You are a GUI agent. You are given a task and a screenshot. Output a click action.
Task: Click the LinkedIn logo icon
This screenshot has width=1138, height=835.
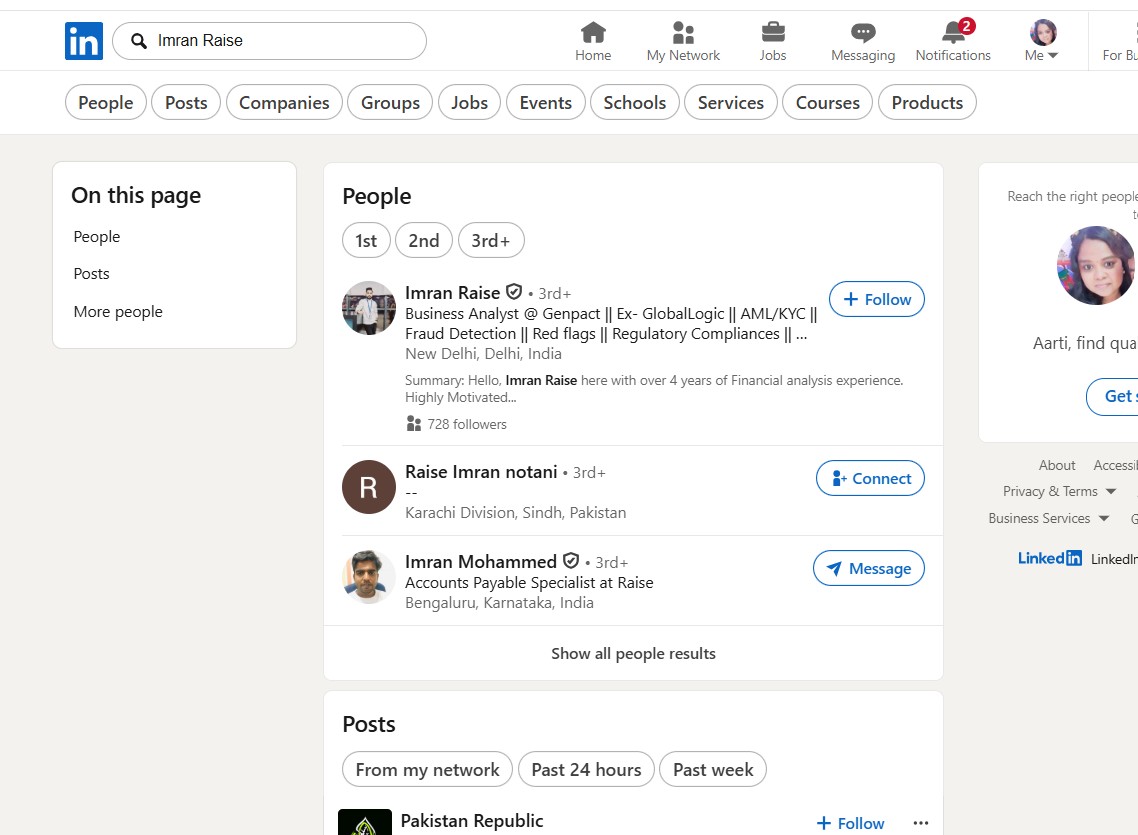[x=84, y=41]
